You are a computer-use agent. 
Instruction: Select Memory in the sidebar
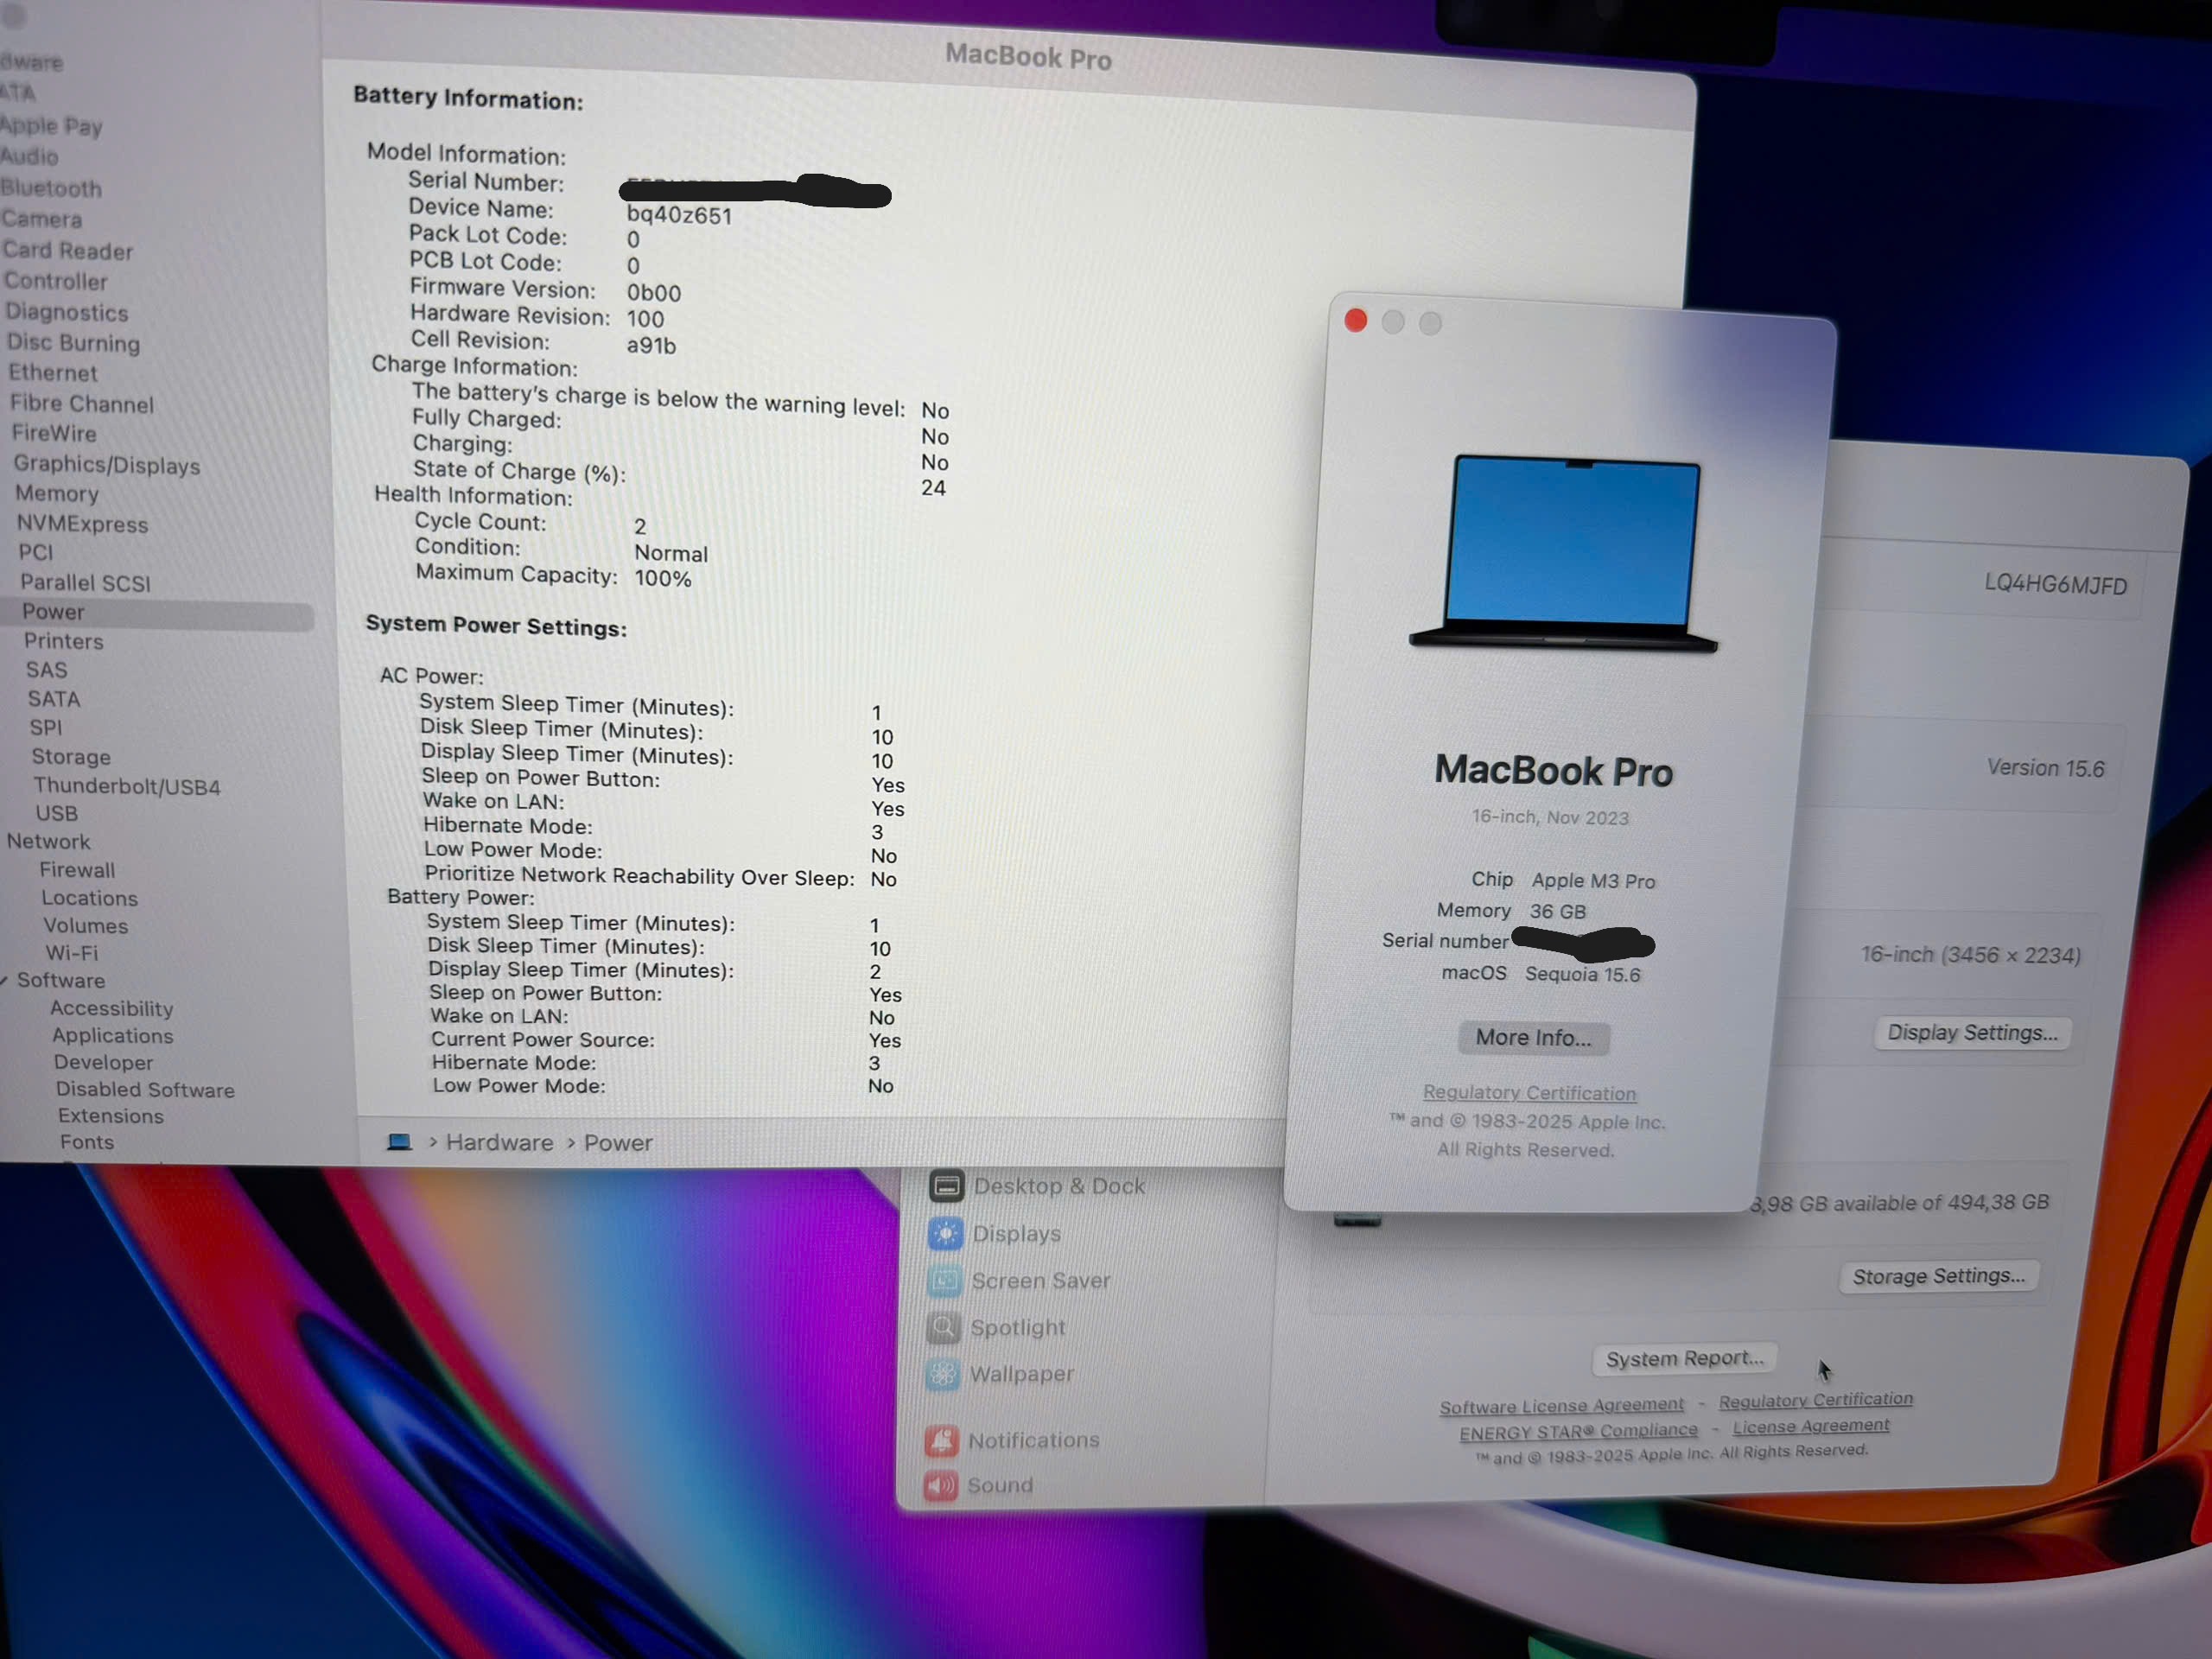[56, 493]
